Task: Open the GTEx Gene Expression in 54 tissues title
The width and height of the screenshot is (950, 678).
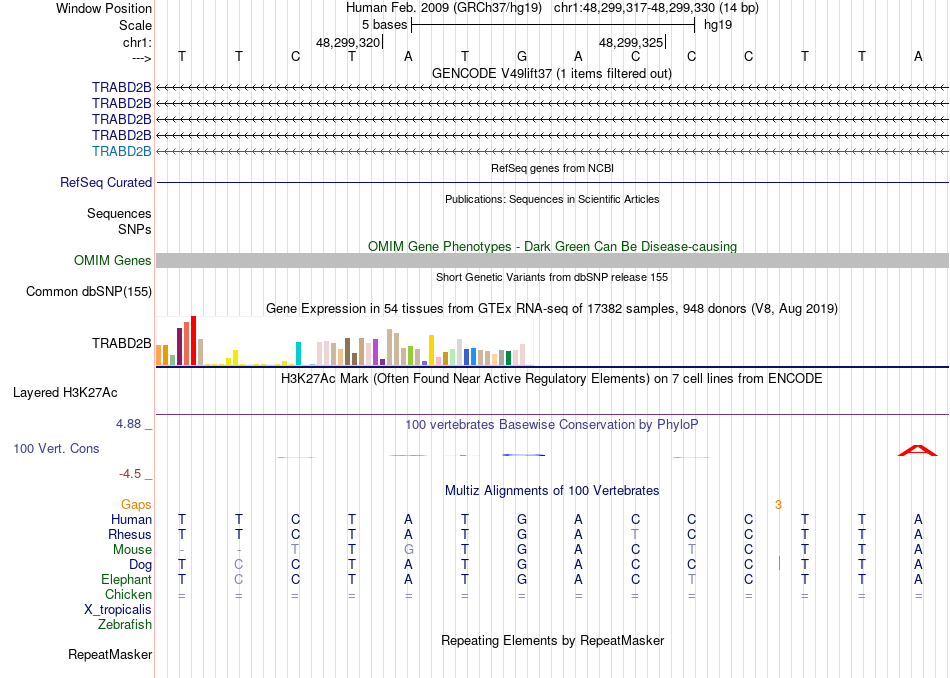Action: pos(552,308)
